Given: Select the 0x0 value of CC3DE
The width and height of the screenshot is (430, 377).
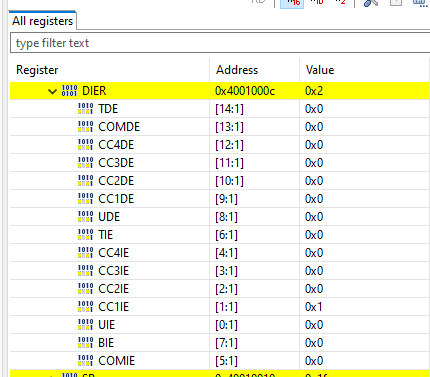Looking at the screenshot, I should point(314,163).
